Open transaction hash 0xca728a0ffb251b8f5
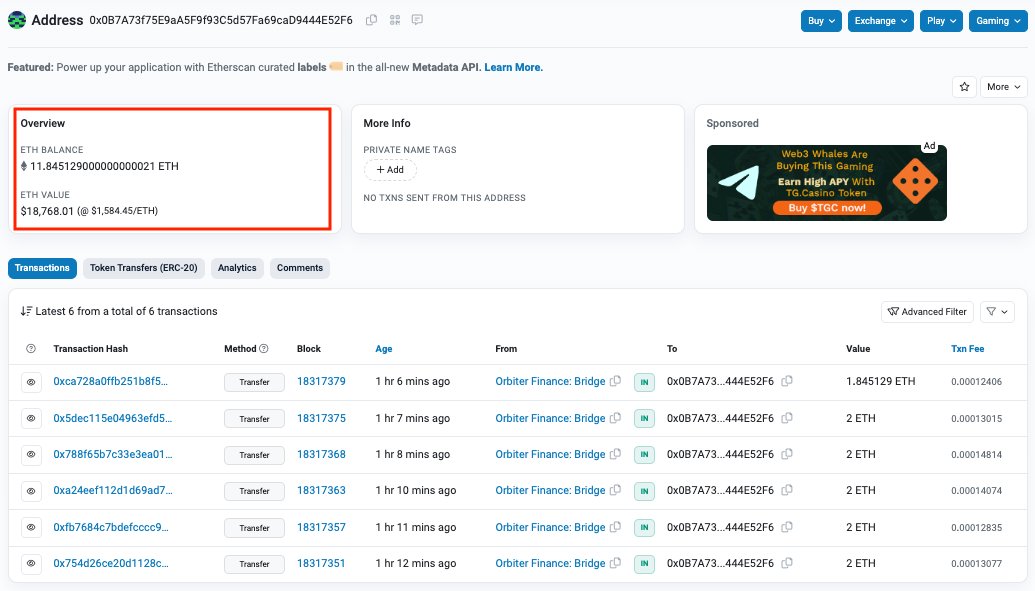Viewport: 1035px width, 591px height. pos(110,381)
